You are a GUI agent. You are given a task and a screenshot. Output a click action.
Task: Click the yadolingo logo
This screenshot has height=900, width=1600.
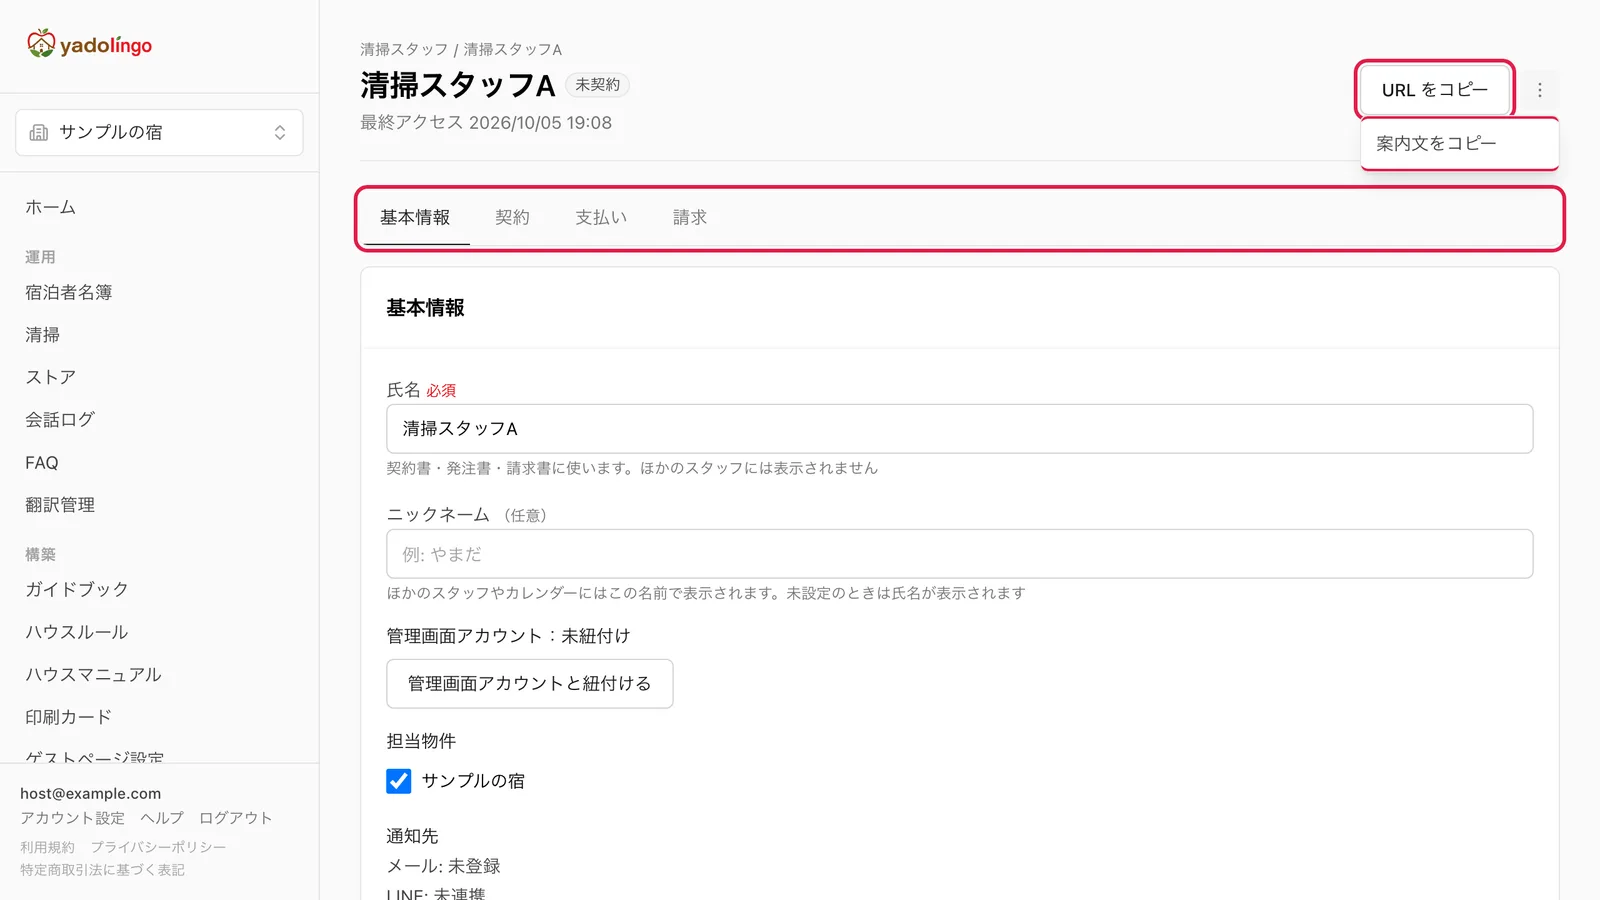[x=89, y=44]
